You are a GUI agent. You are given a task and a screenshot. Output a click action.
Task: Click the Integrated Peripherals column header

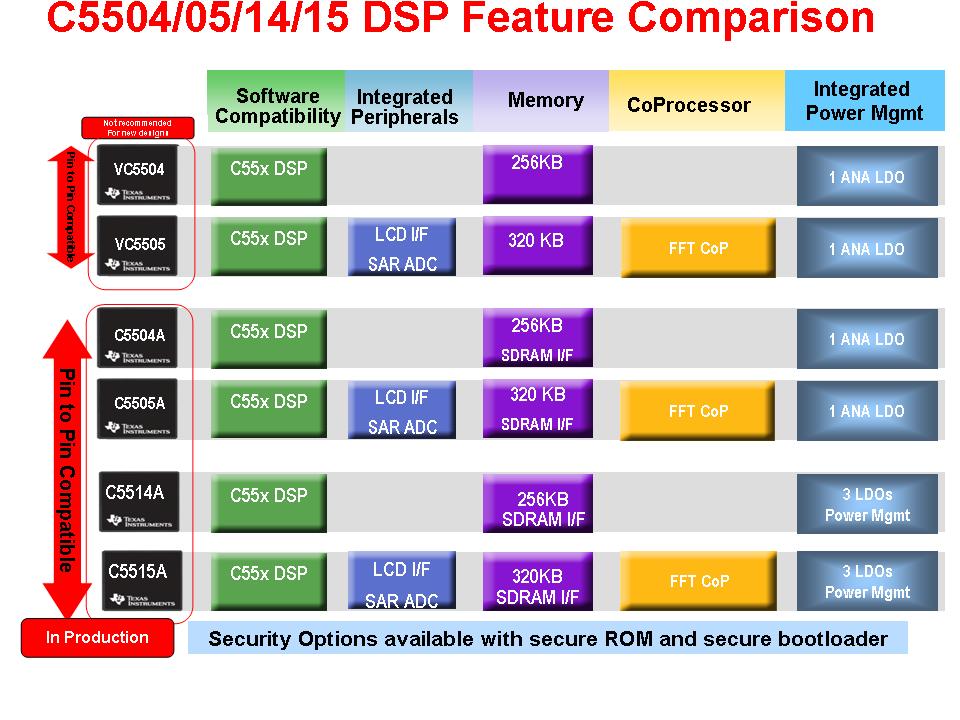tap(409, 101)
